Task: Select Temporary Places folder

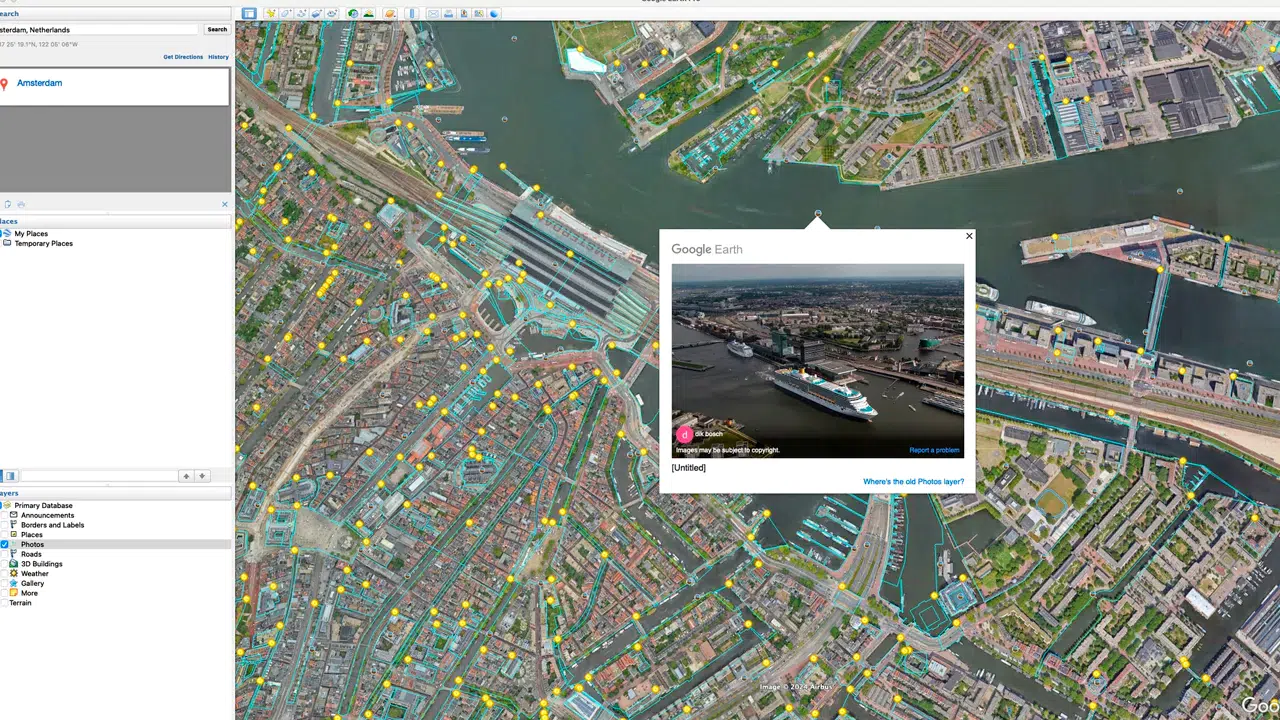Action: pyautogui.click(x=43, y=244)
